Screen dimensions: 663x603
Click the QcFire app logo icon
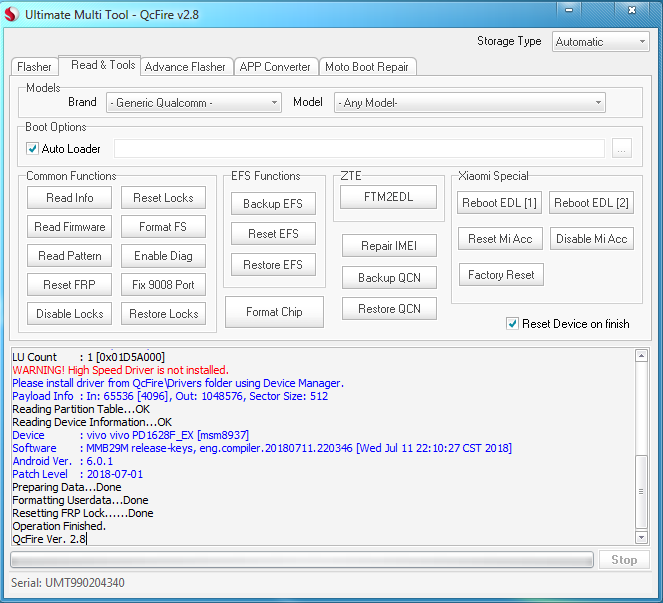pos(11,14)
